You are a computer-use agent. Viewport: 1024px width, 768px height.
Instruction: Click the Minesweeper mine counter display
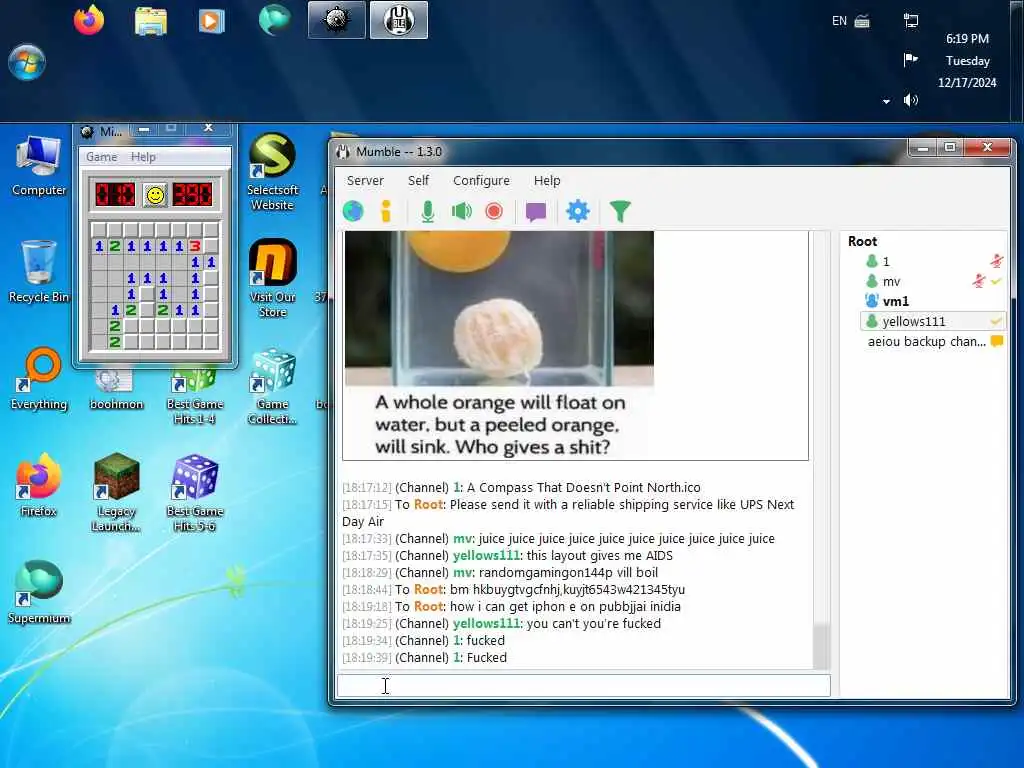point(115,195)
